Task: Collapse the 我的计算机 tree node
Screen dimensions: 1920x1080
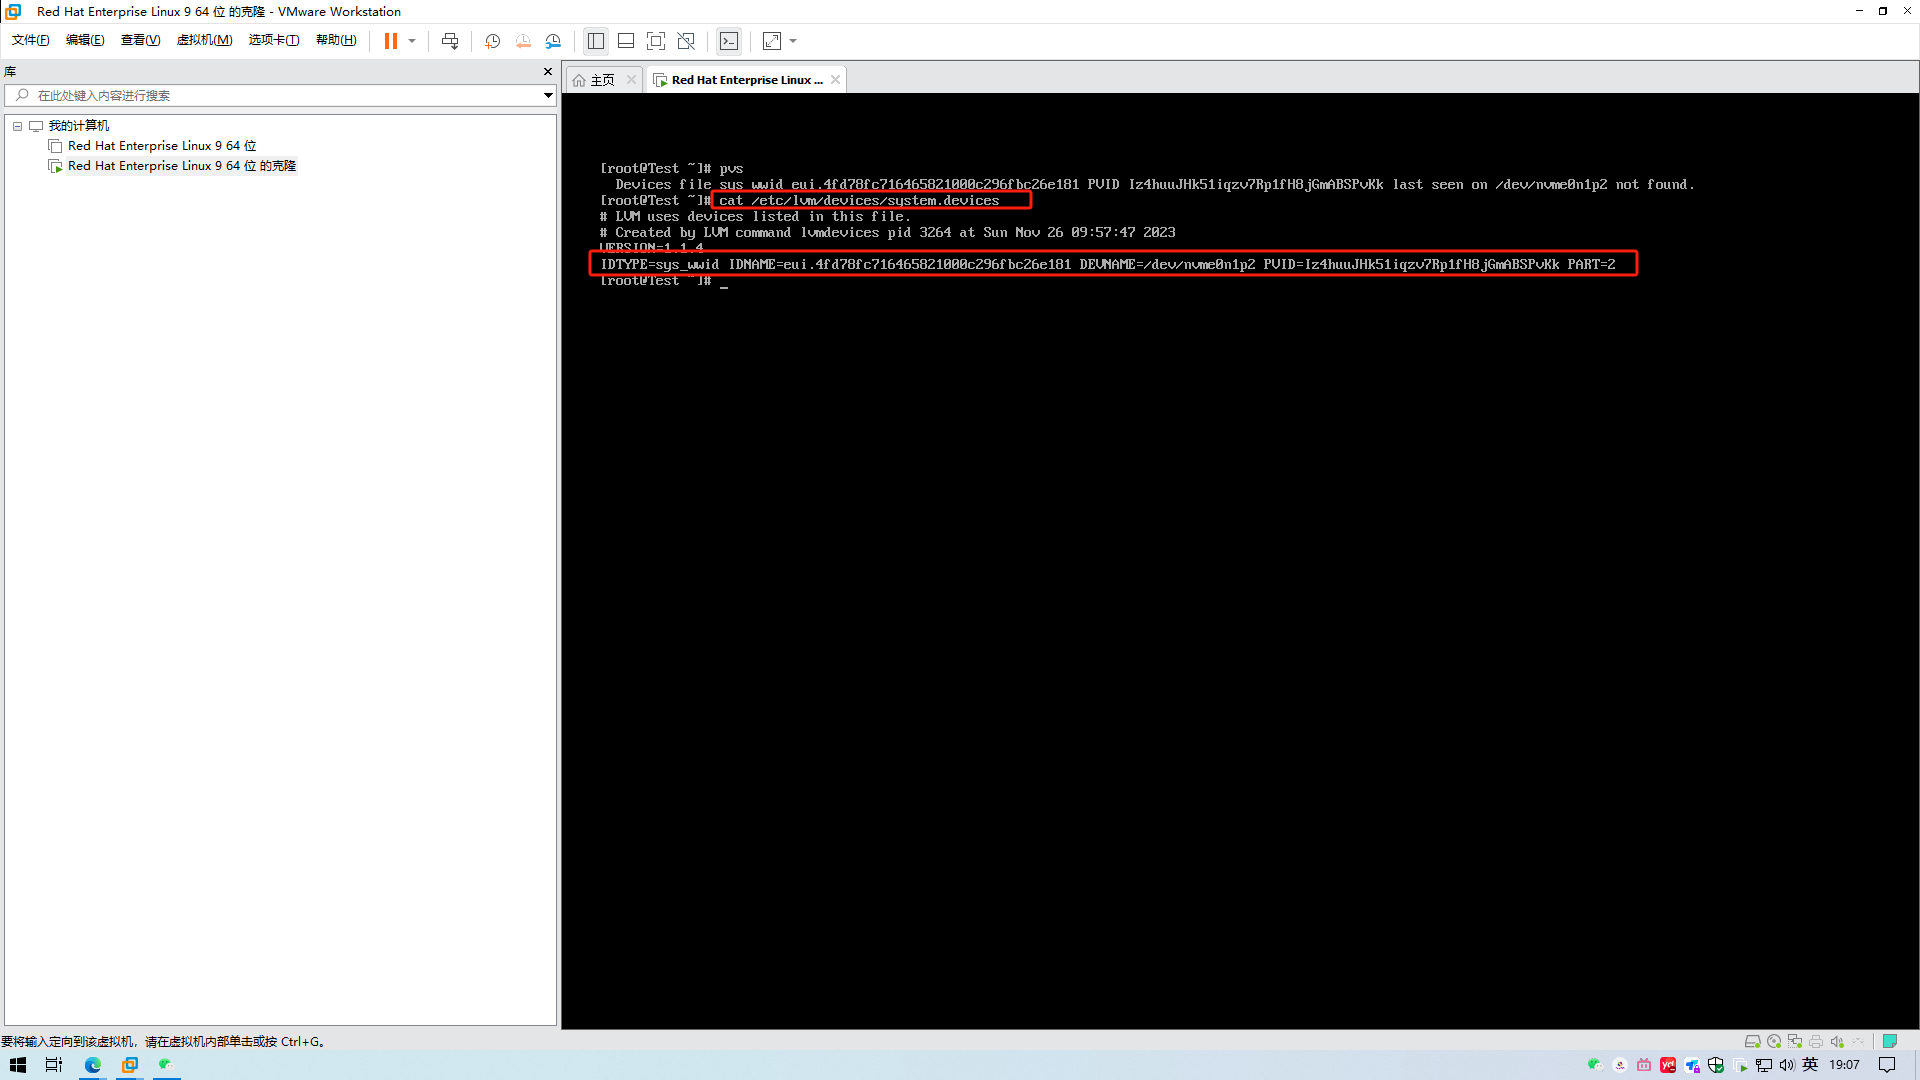Action: pyautogui.click(x=17, y=126)
